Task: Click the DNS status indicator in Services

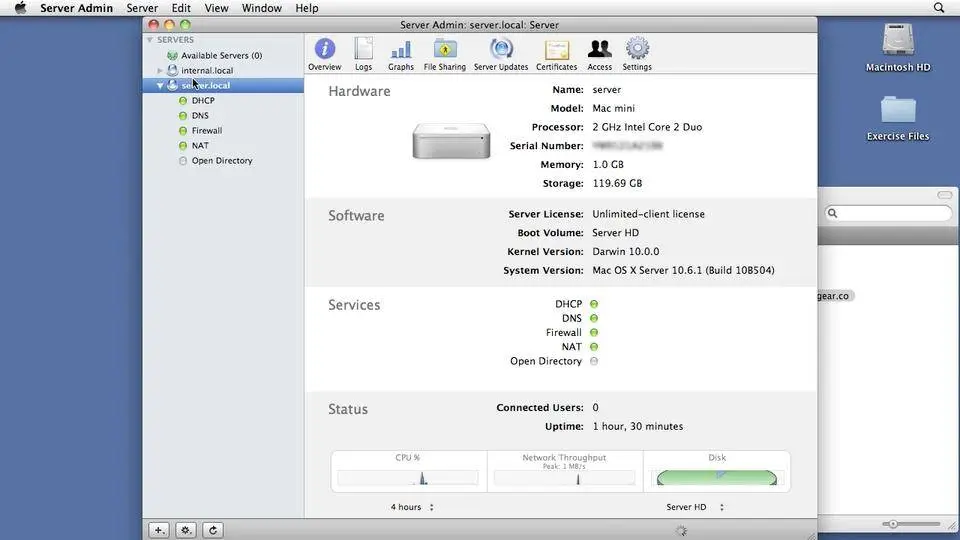Action: tap(594, 318)
